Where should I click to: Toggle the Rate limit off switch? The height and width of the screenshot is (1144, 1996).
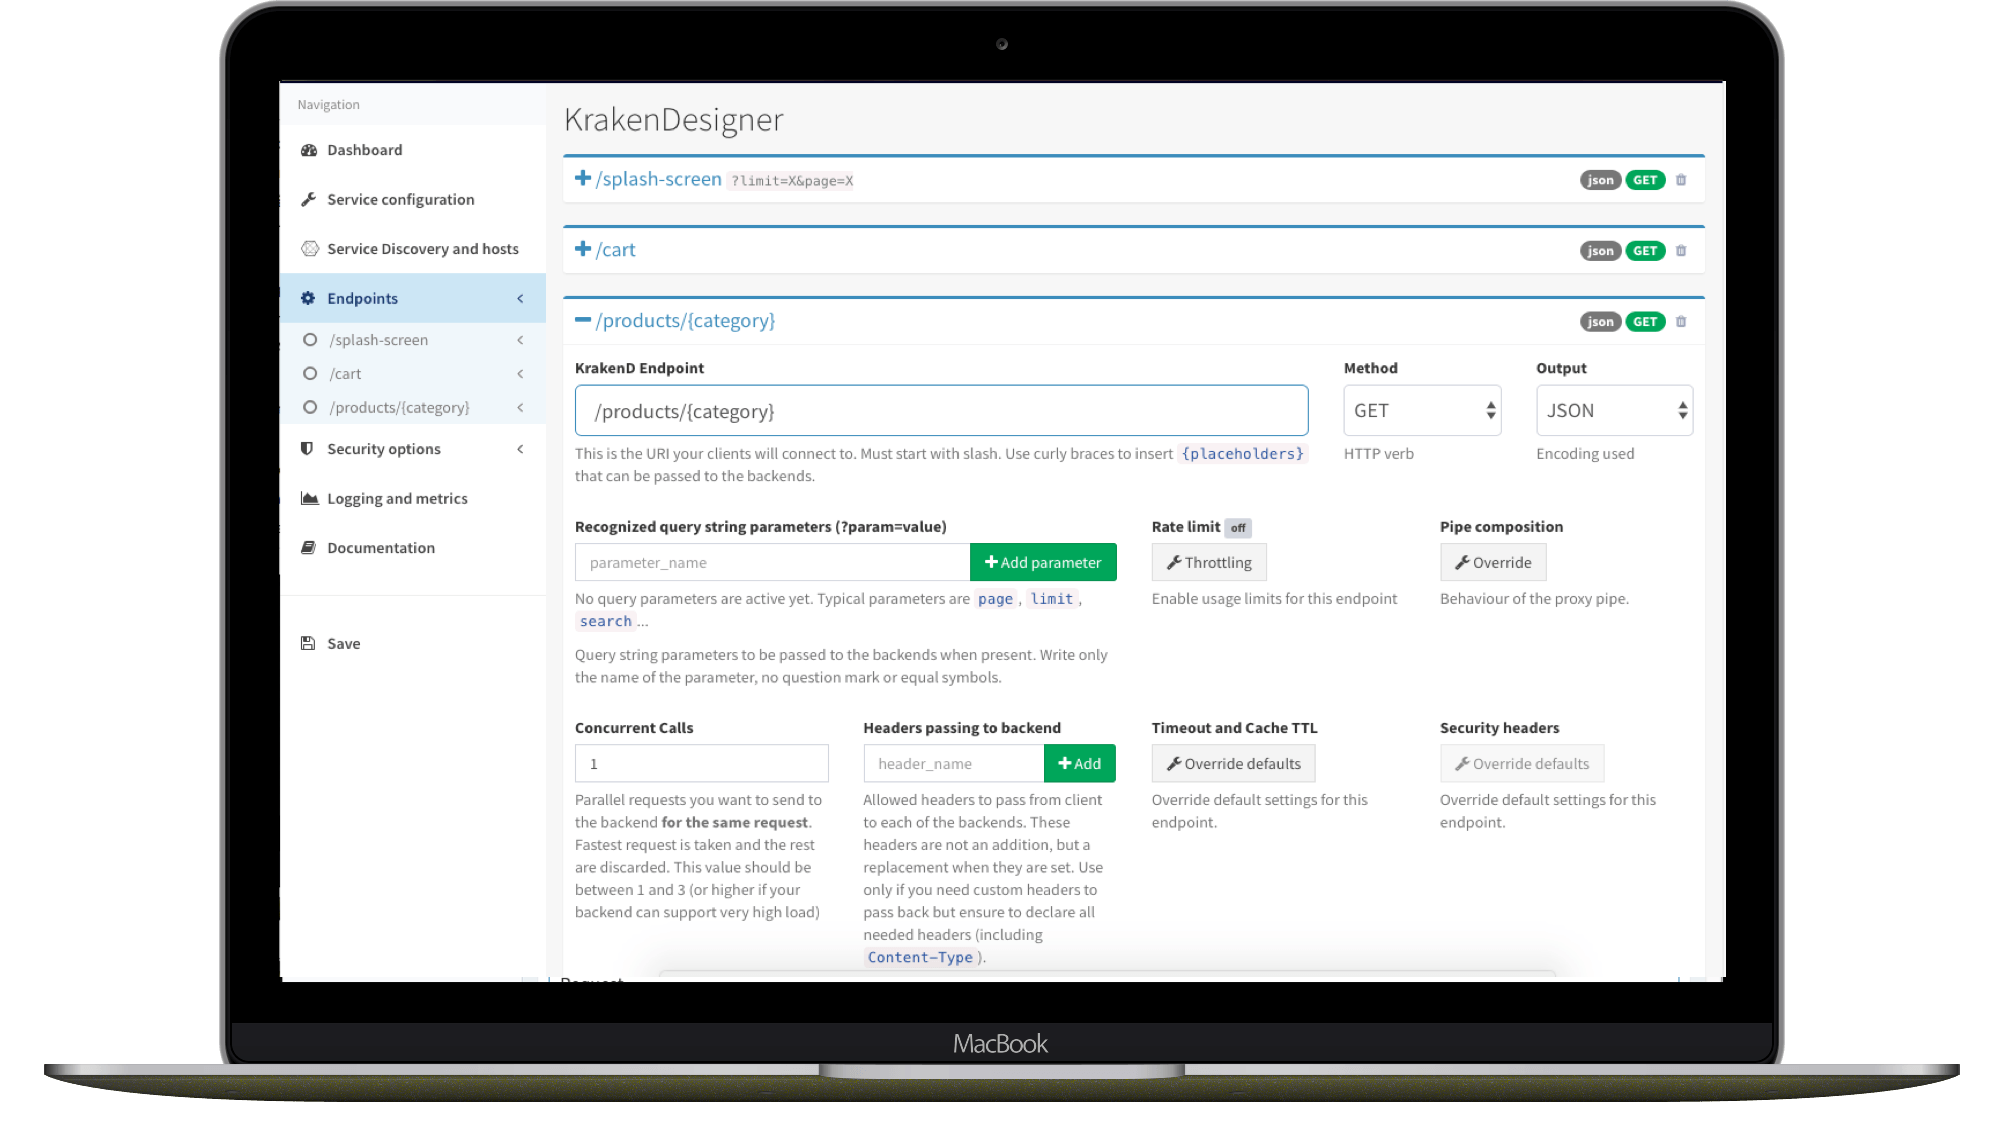[x=1237, y=526]
